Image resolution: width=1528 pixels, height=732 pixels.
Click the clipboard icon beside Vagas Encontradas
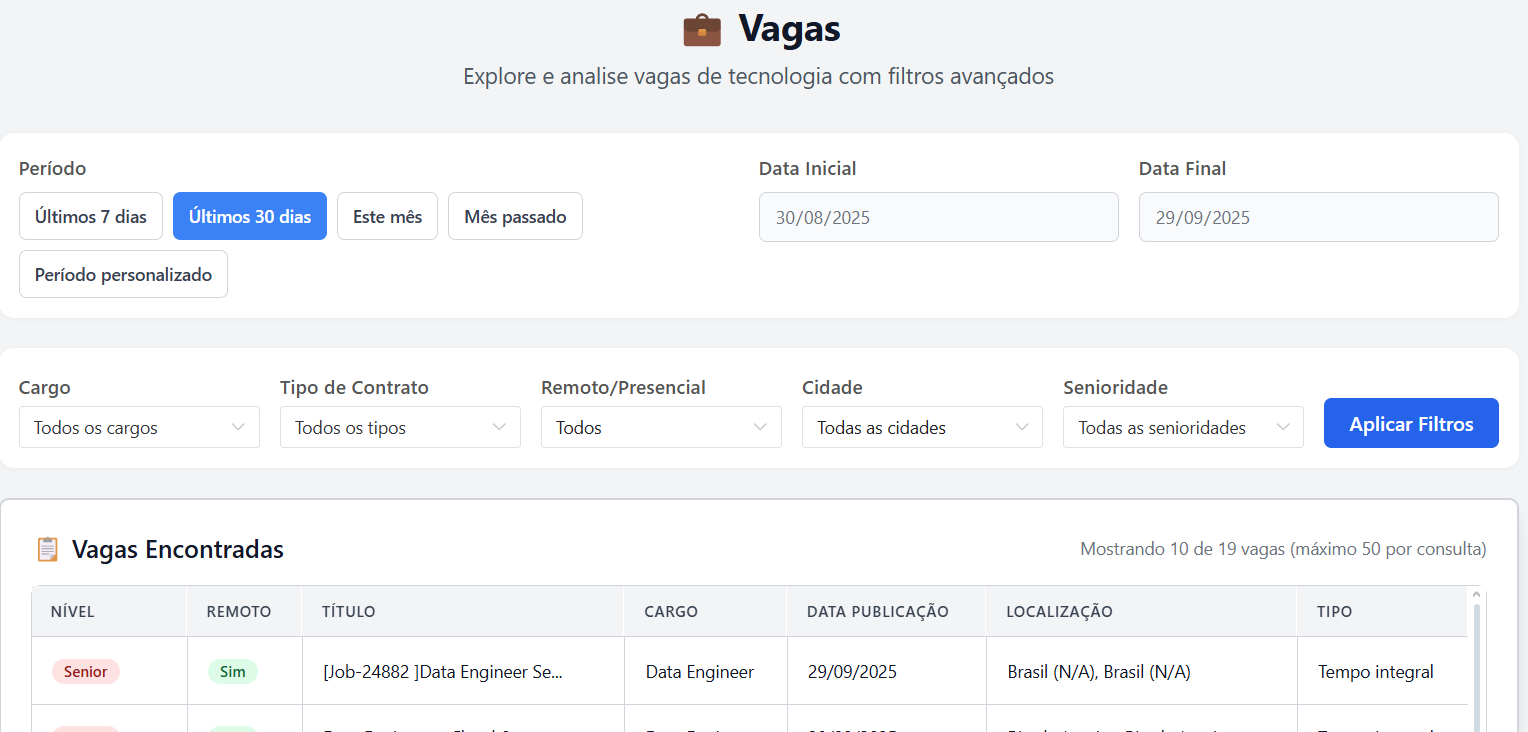[x=47, y=549]
